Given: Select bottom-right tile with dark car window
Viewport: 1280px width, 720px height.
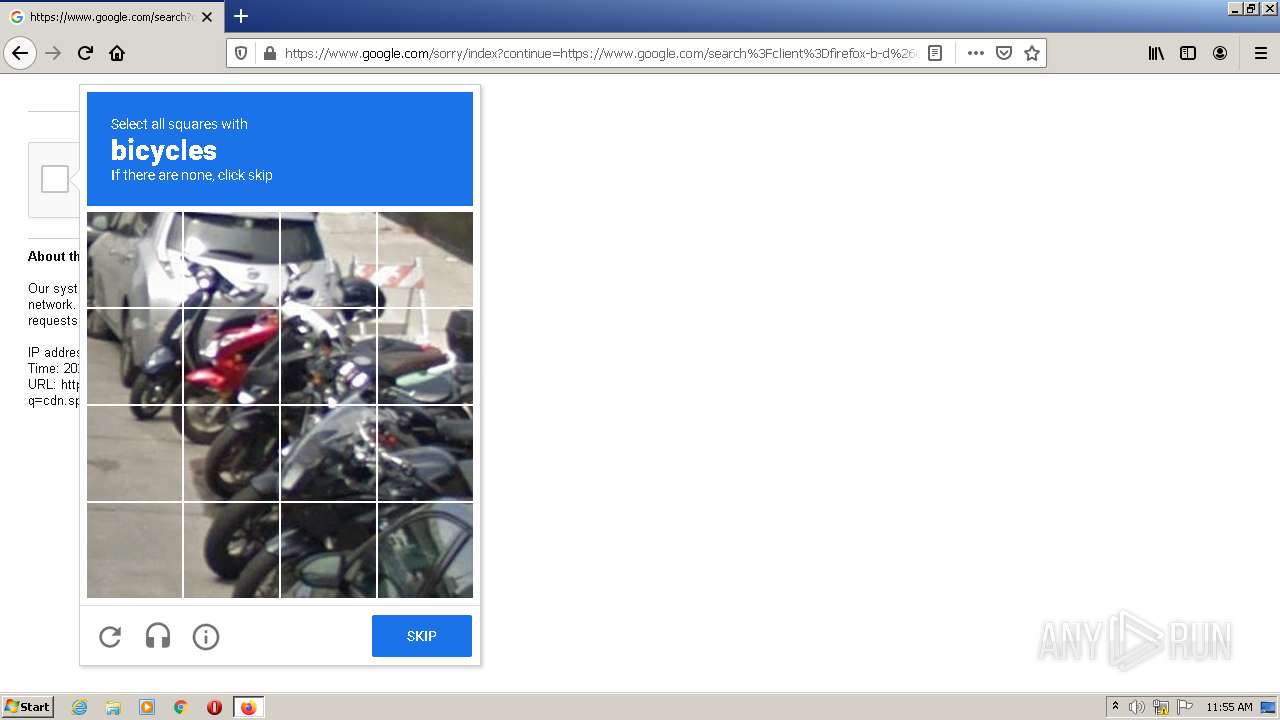Looking at the screenshot, I should (425, 550).
